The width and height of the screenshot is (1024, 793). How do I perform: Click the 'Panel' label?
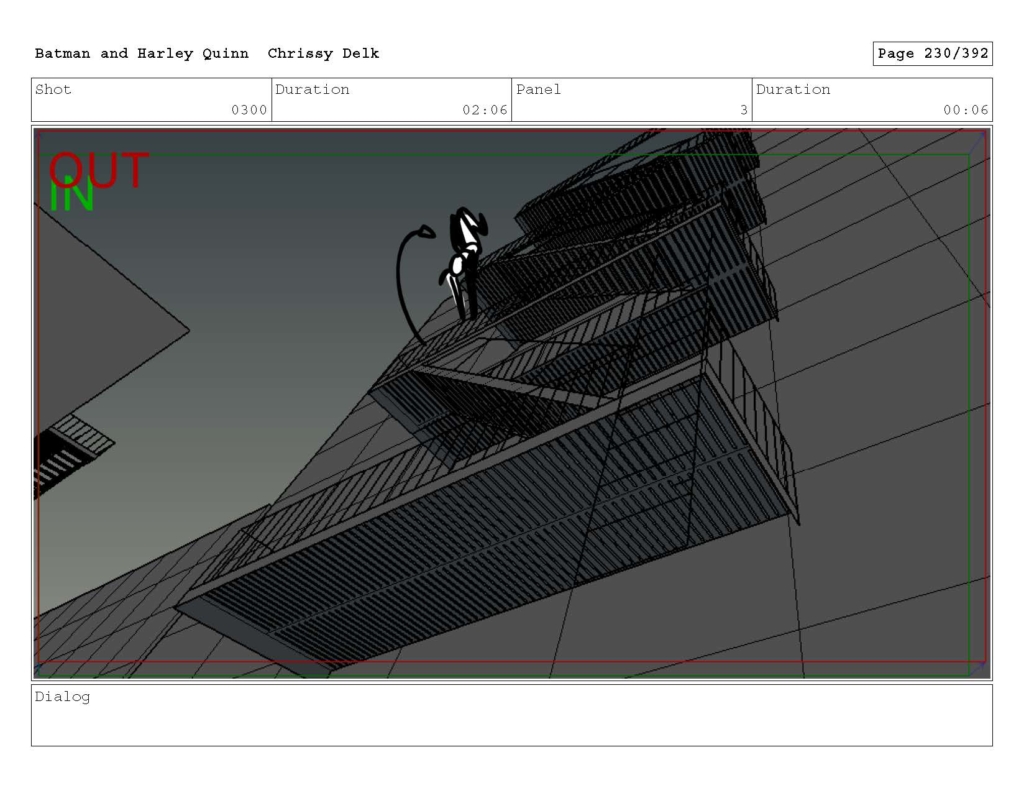point(538,89)
